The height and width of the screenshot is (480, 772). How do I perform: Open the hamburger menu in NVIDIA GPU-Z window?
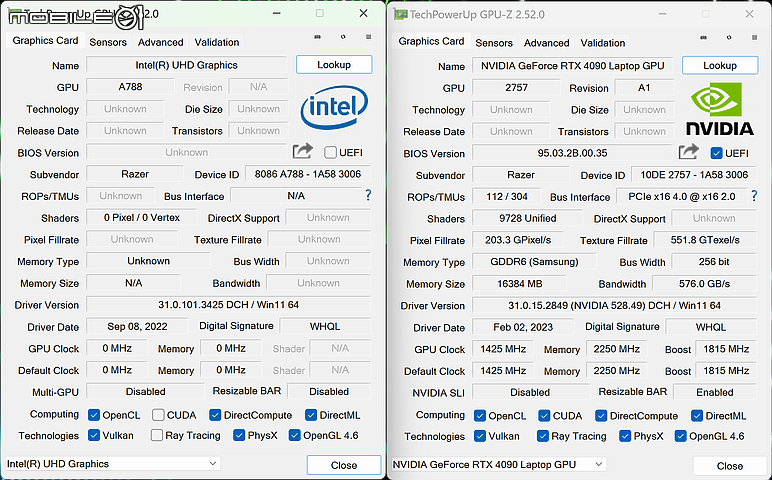pyautogui.click(x=754, y=38)
